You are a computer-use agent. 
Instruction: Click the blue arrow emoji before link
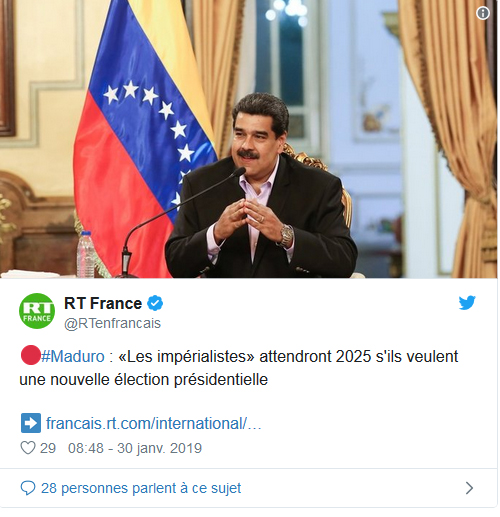[31, 423]
